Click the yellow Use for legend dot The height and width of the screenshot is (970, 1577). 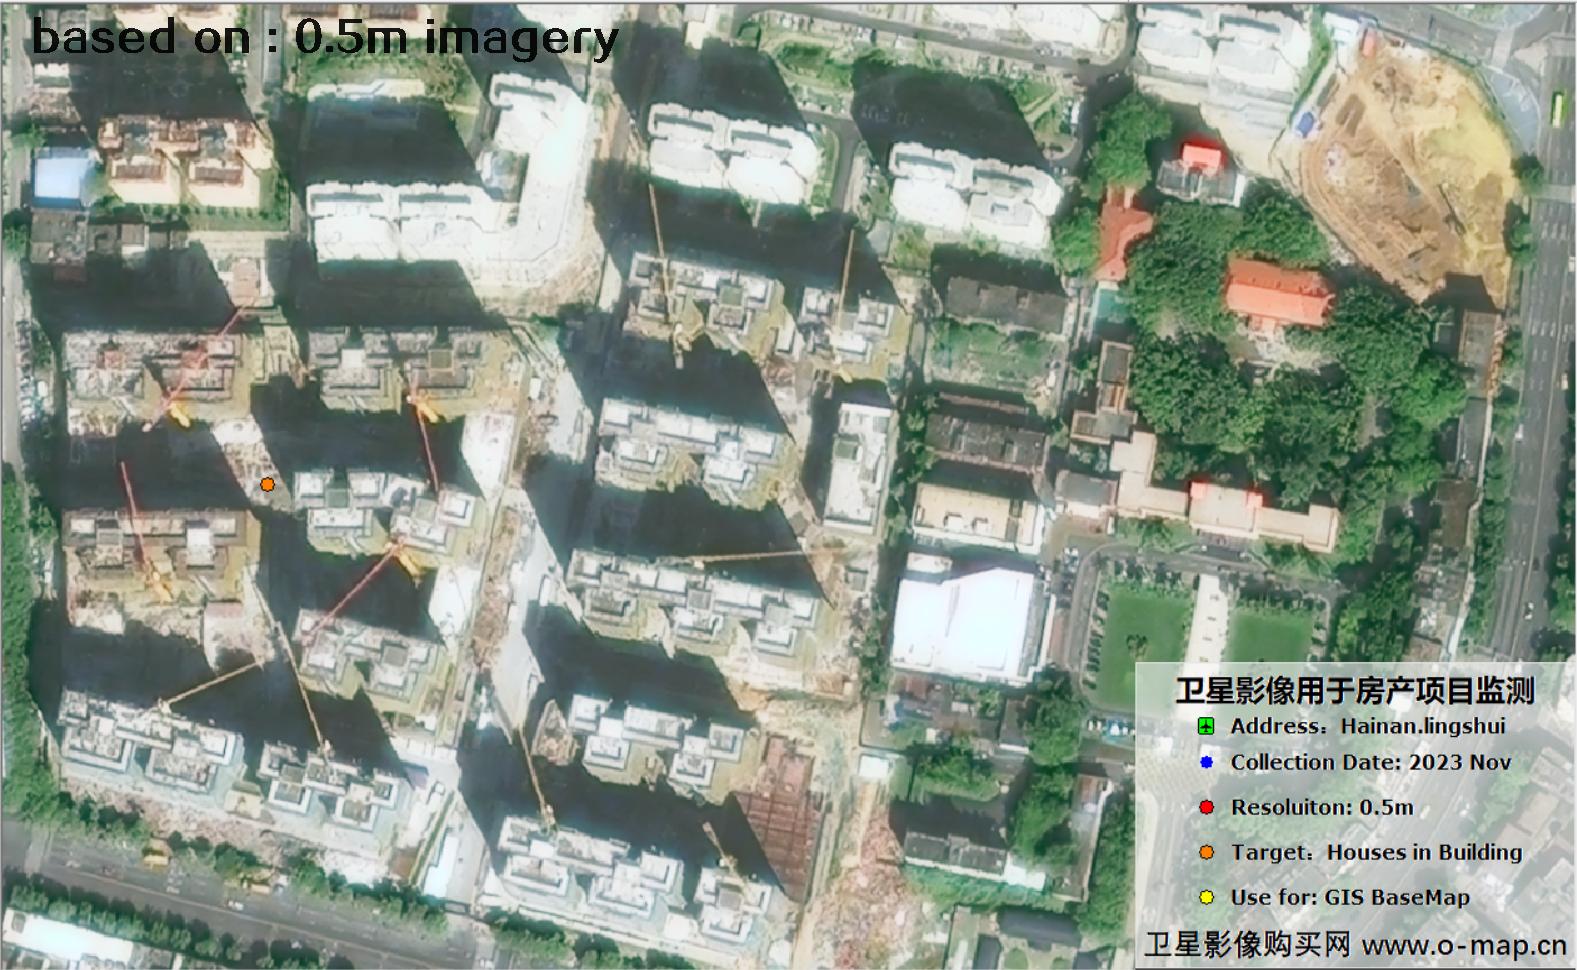(1206, 898)
